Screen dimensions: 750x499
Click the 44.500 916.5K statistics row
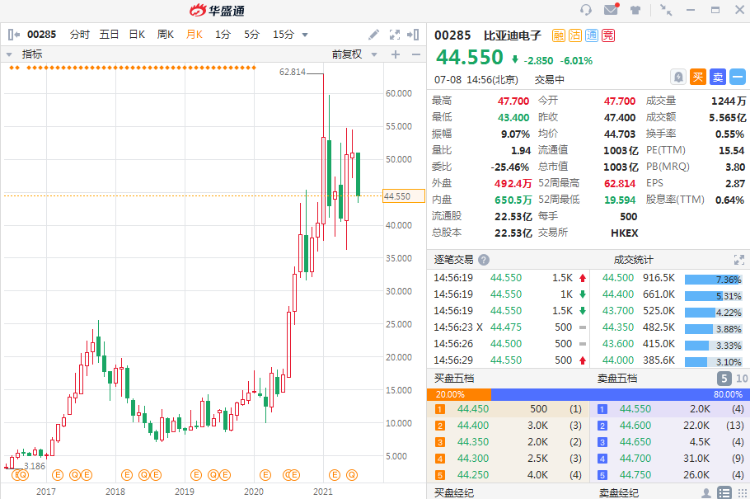(x=672, y=278)
